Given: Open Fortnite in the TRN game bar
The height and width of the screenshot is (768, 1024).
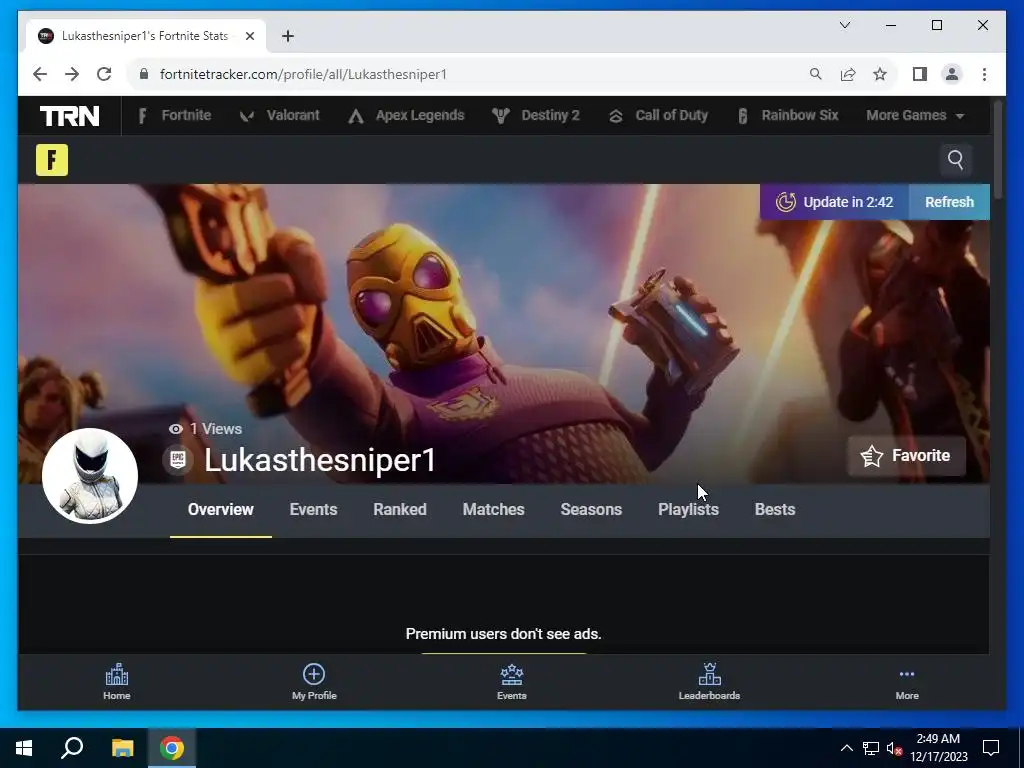Looking at the screenshot, I should click(174, 116).
